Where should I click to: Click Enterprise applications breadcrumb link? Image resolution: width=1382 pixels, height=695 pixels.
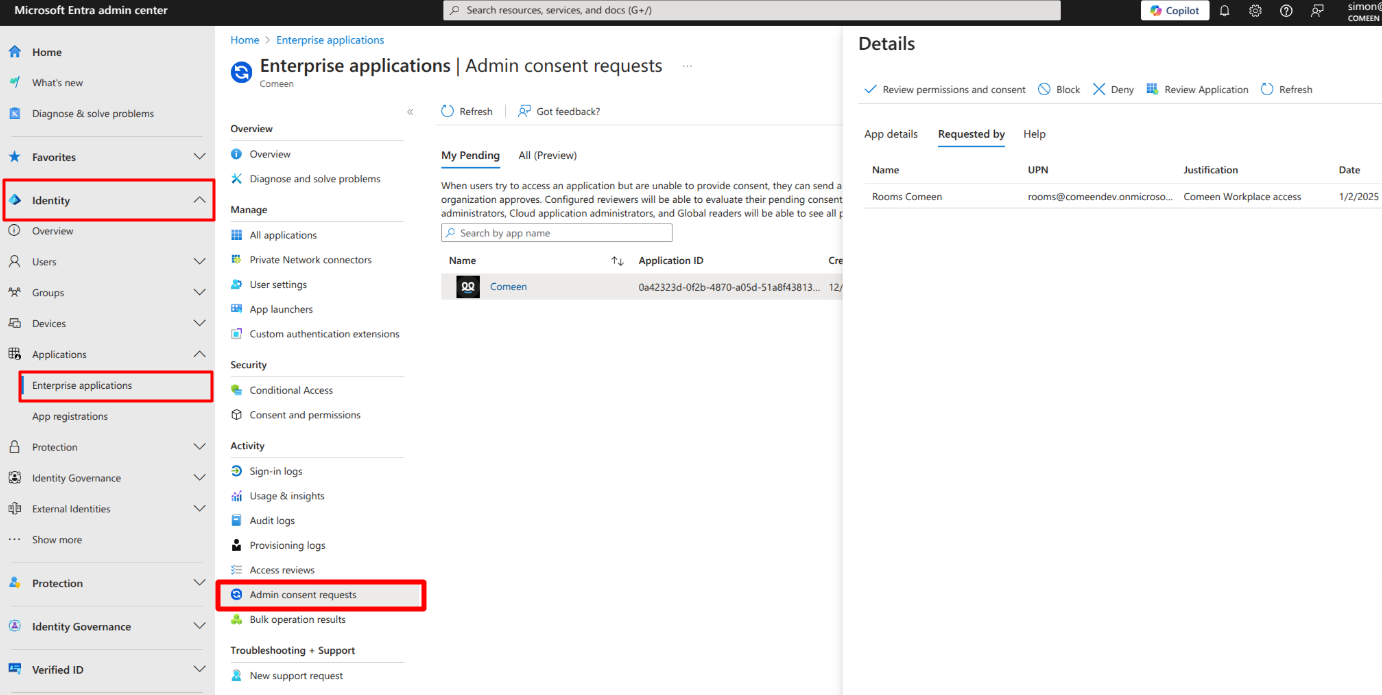coord(330,40)
